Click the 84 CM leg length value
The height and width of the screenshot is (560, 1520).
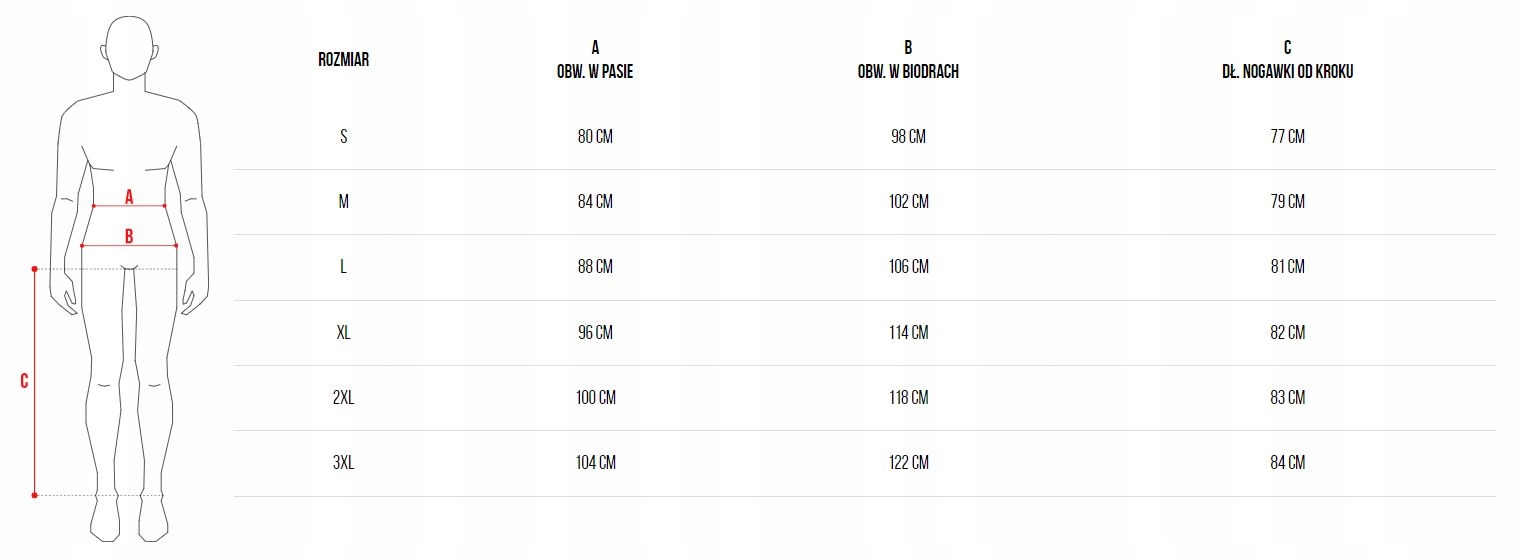point(1288,463)
